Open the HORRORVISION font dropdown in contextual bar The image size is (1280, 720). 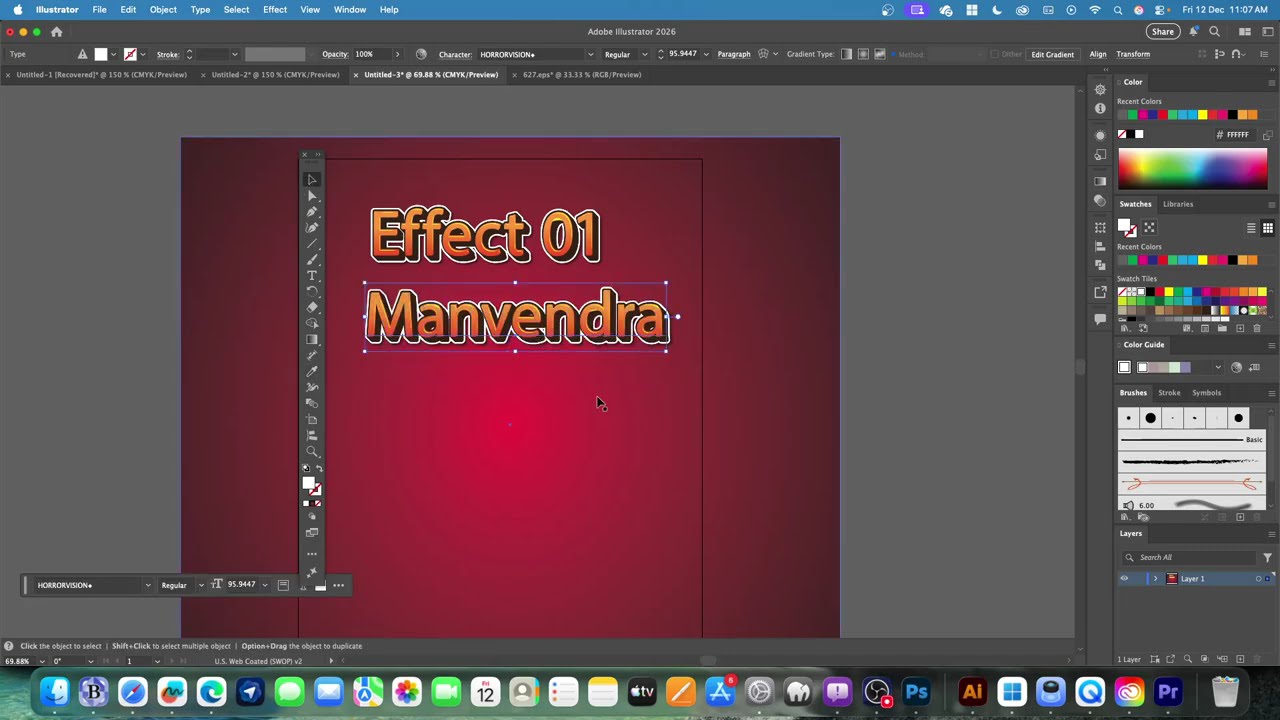(148, 585)
